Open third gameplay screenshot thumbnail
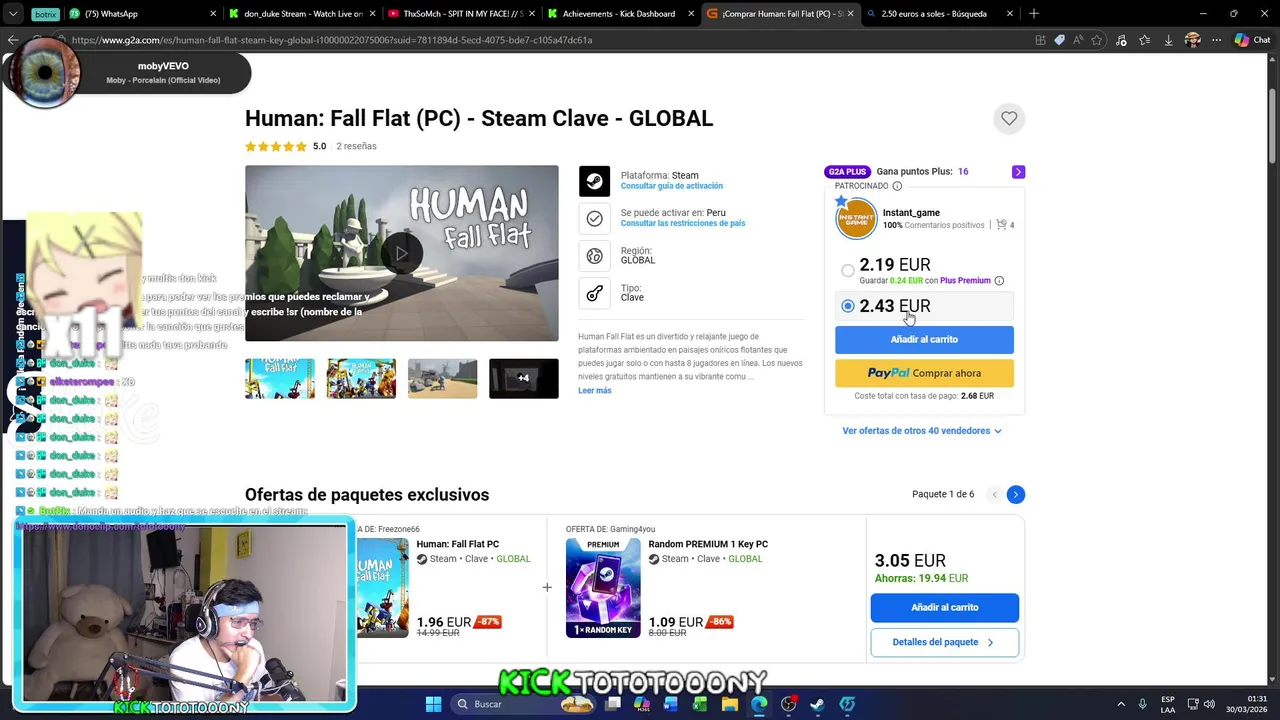The height and width of the screenshot is (720, 1280). [442, 379]
